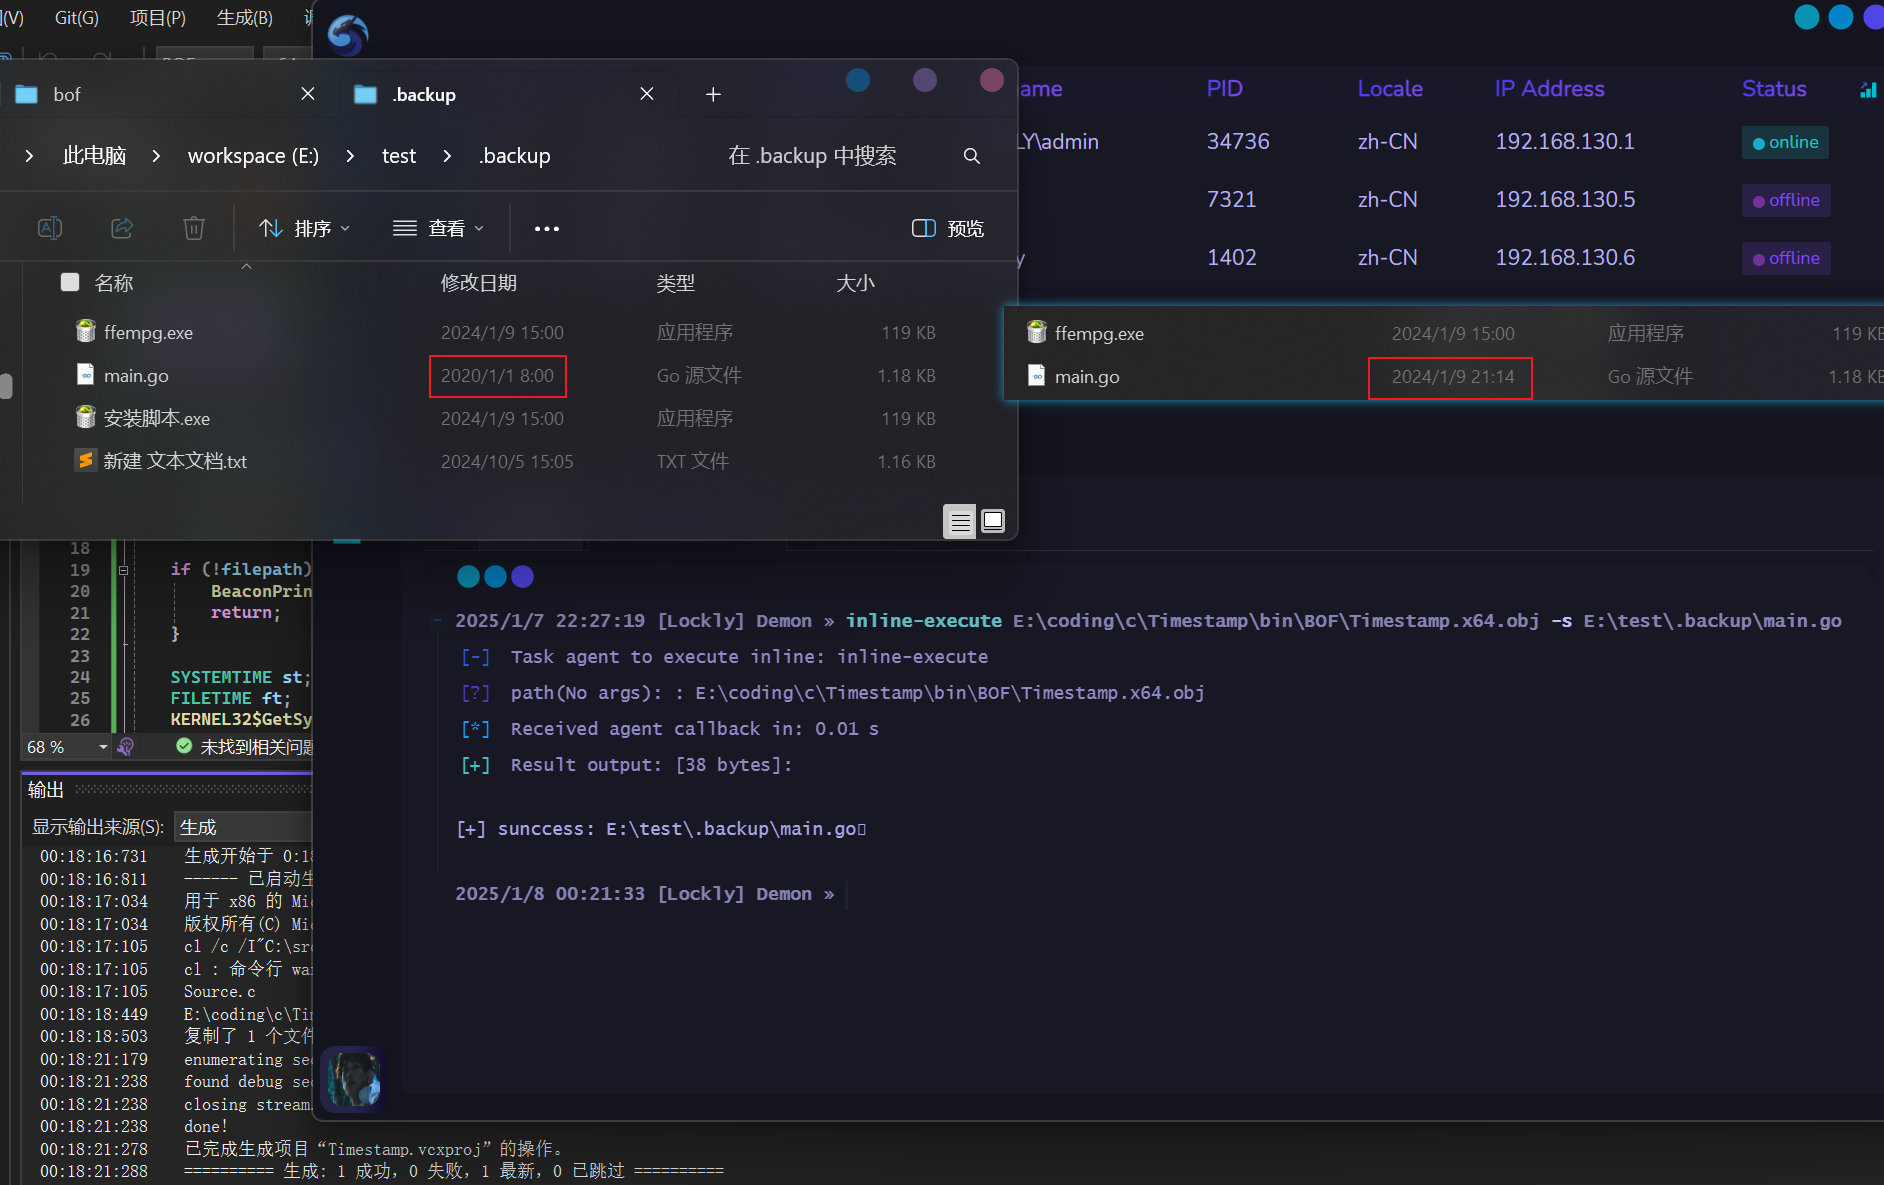Open the three-dot more options menu
The height and width of the screenshot is (1185, 1884).
click(547, 229)
